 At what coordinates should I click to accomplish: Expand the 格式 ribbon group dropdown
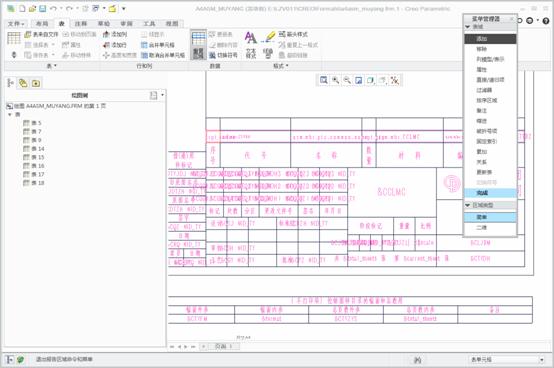click(281, 66)
